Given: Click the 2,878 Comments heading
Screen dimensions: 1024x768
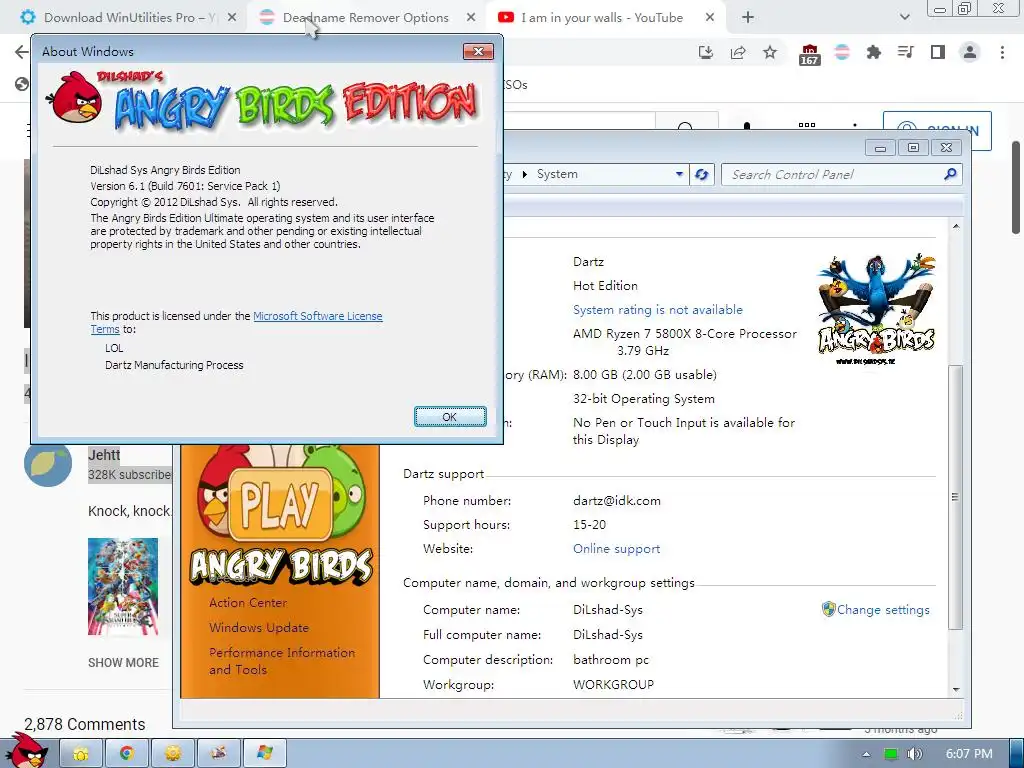Looking at the screenshot, I should point(85,724).
